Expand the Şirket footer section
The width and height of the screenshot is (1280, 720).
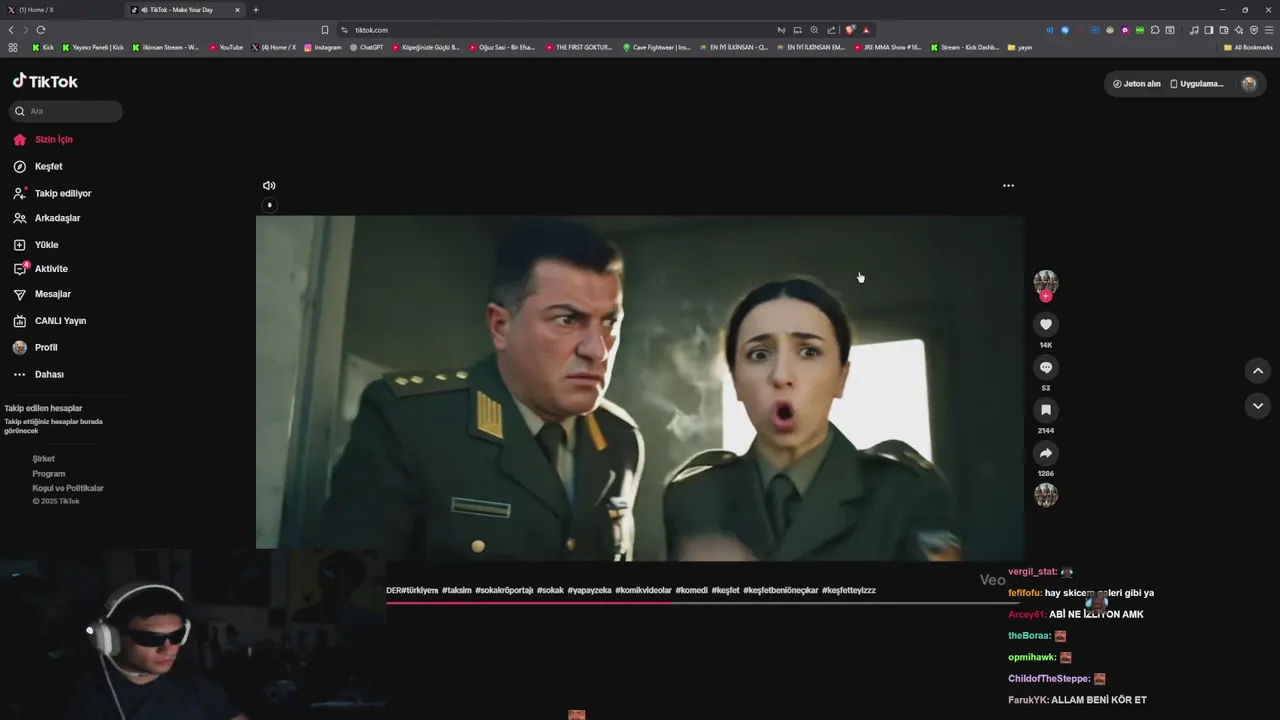[43, 458]
